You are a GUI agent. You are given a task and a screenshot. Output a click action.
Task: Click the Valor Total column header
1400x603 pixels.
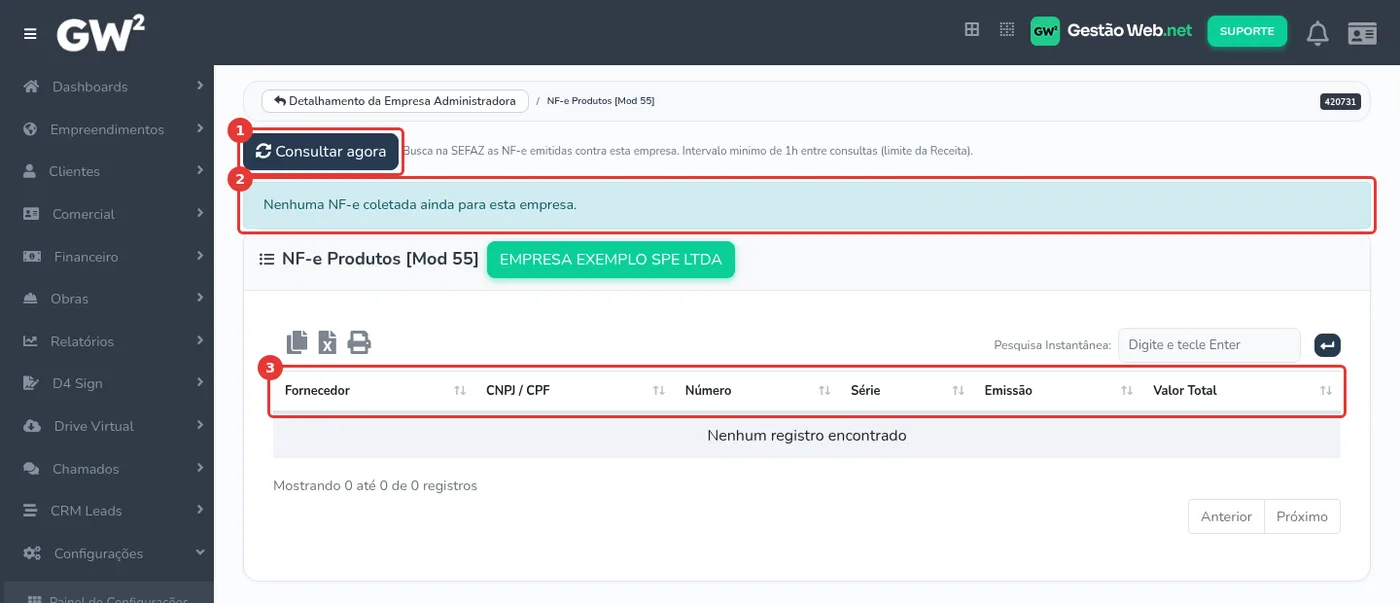click(1240, 391)
